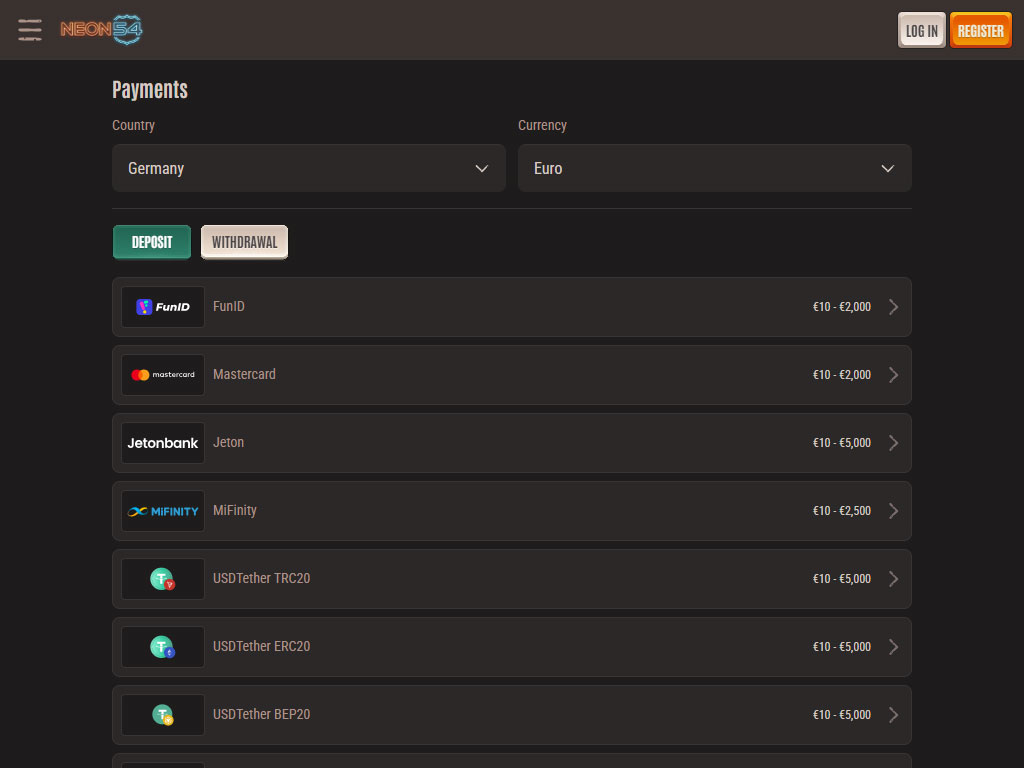Click the Payments page heading
Screen dimensions: 1024x768
coord(150,89)
